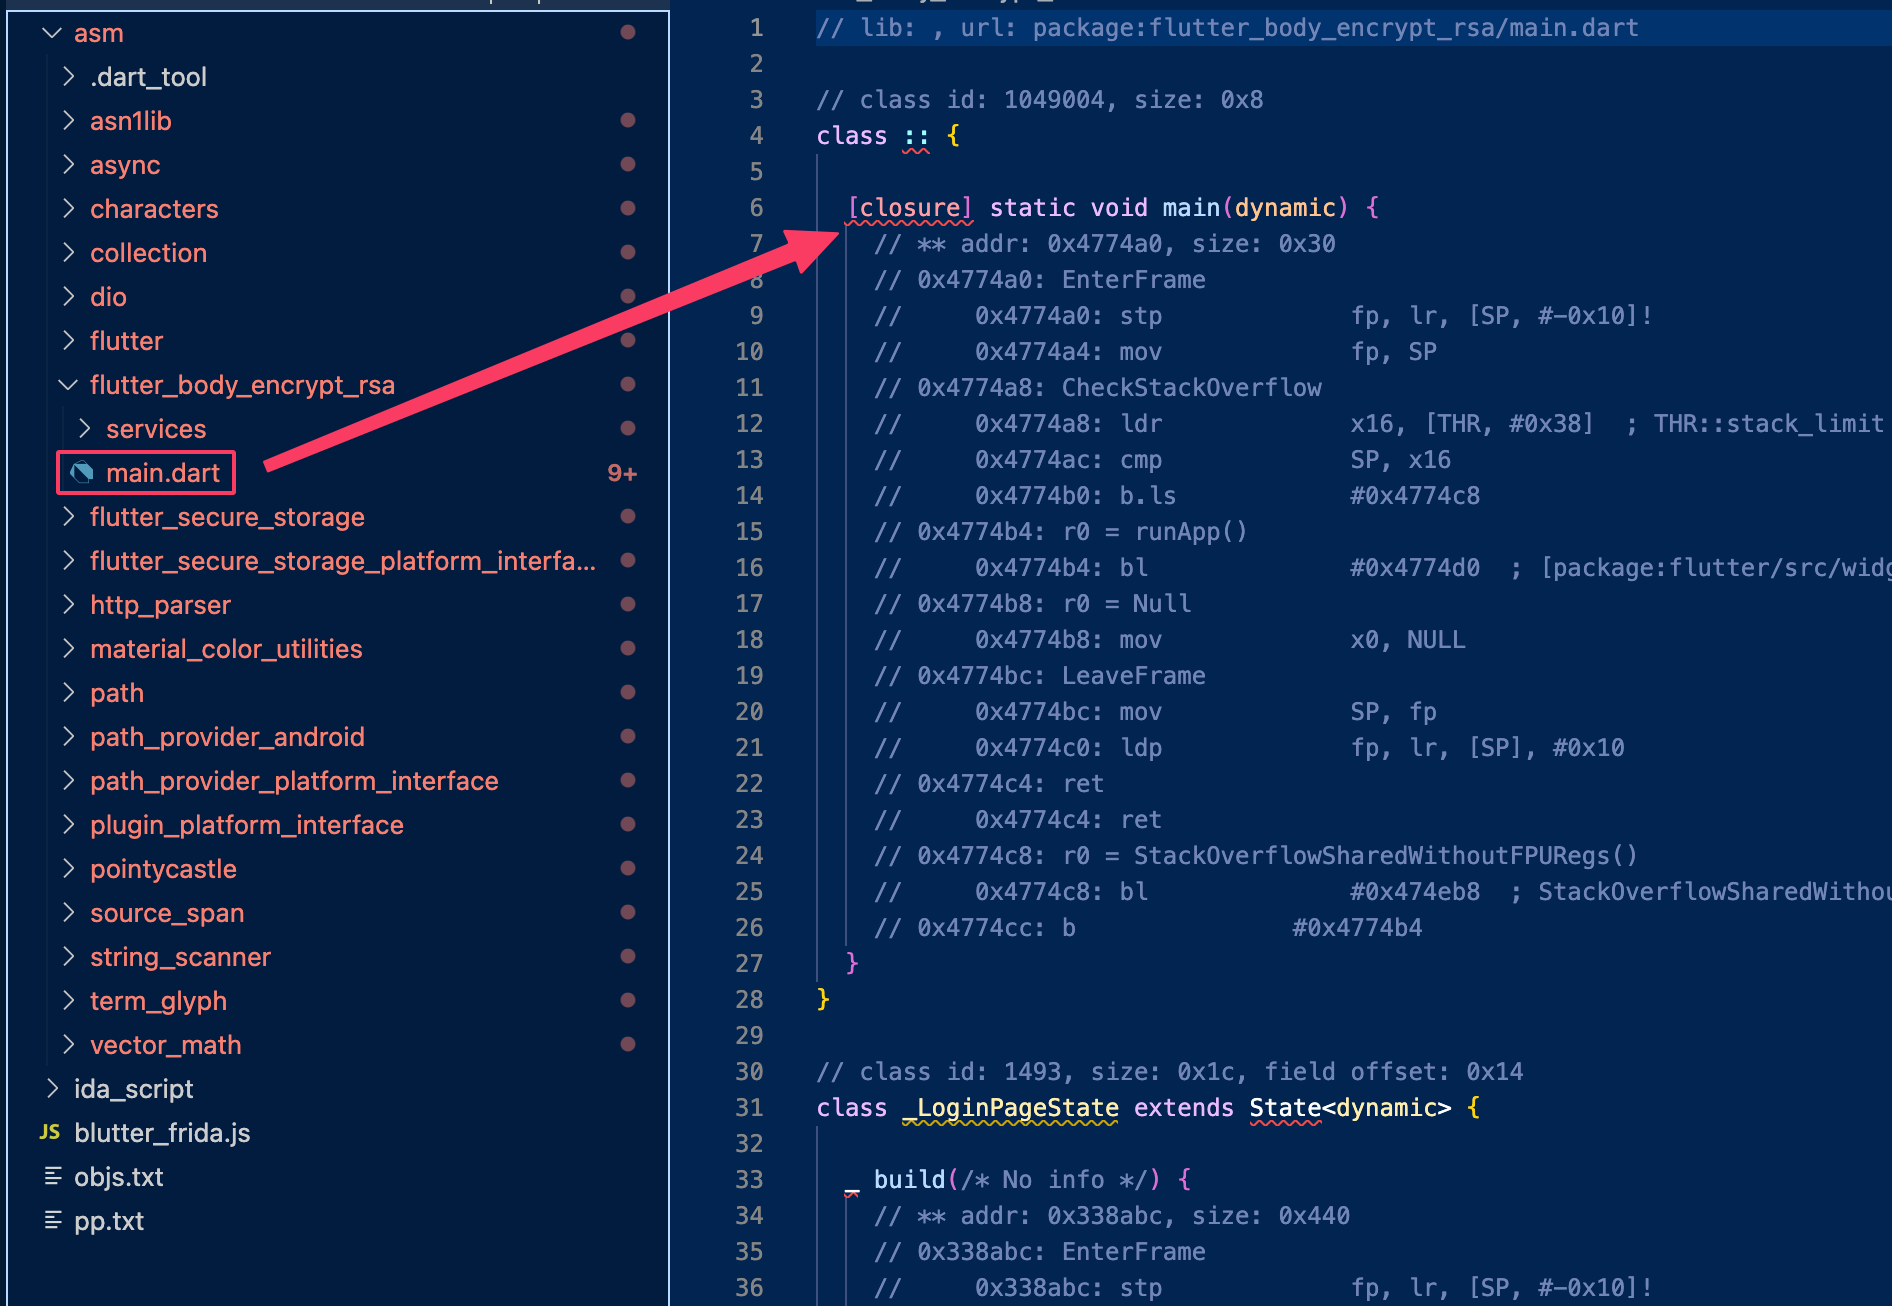Viewport: 1892px width, 1306px height.
Task: Select the term_glyph folder
Action: (158, 1001)
